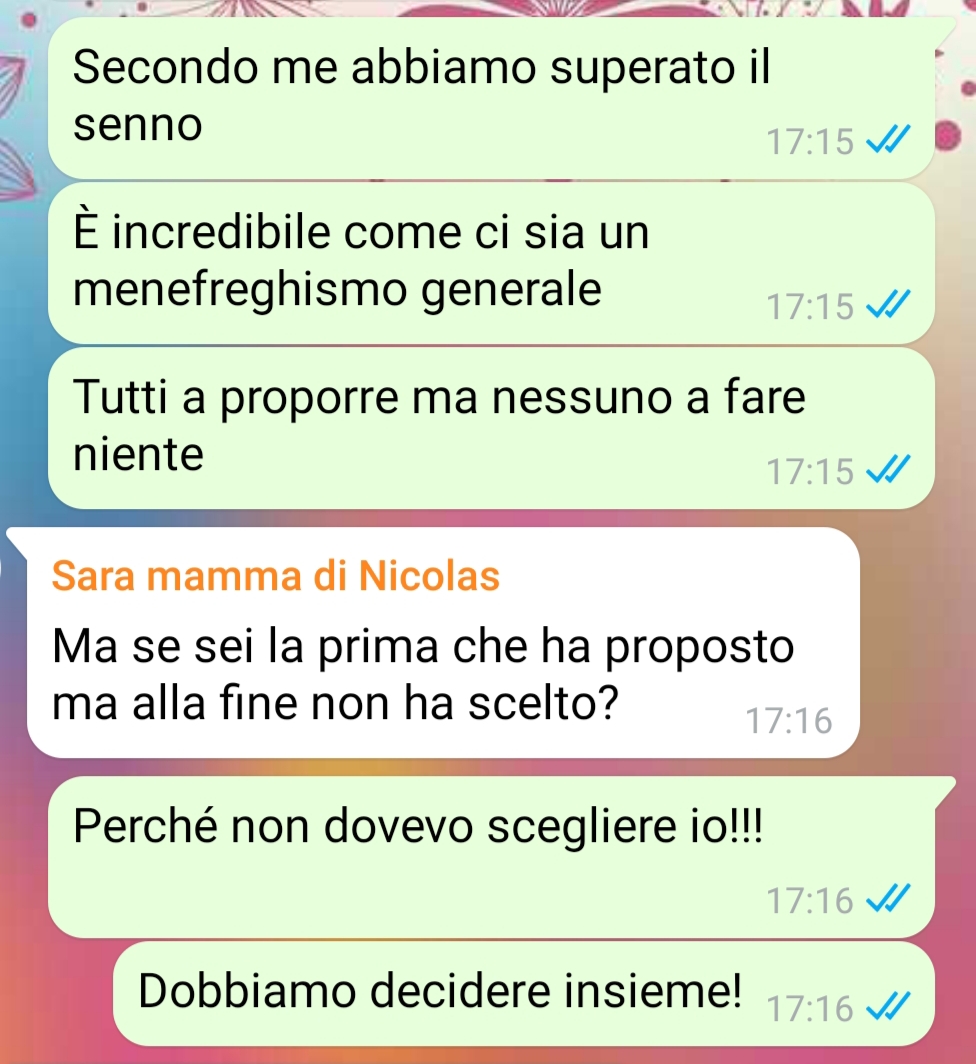Tap 17:16 timestamp of 'decidere insieme' message
The height and width of the screenshot is (1064, 976).
pos(810,1008)
